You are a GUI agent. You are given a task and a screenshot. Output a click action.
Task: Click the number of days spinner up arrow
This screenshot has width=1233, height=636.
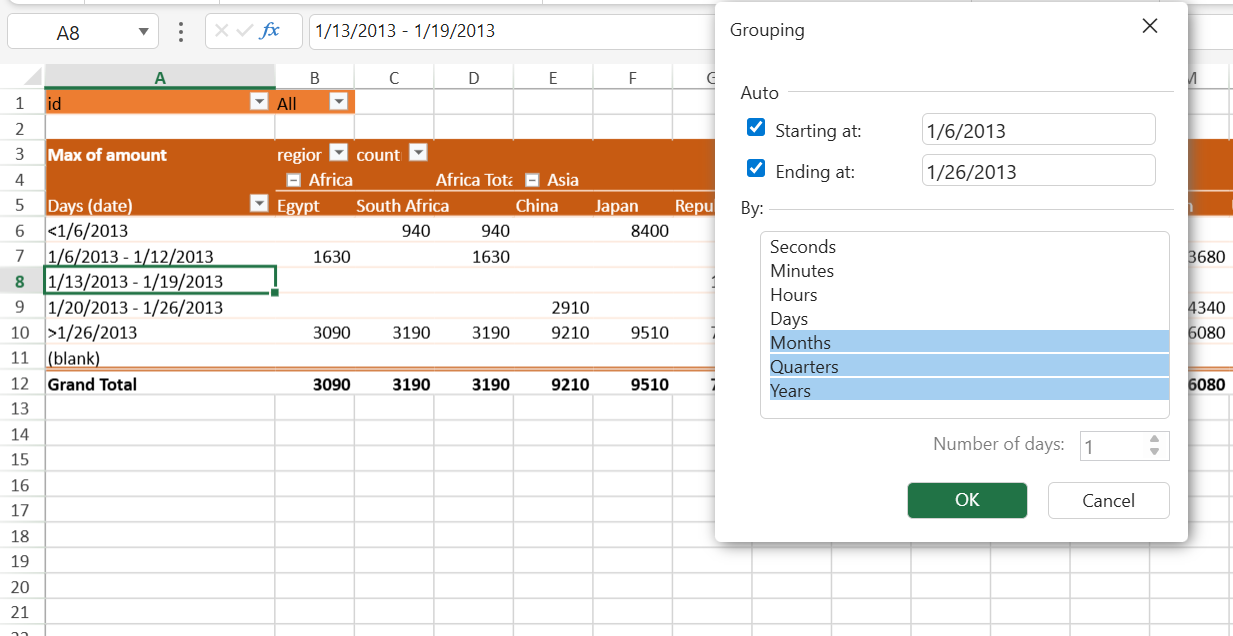1155,439
